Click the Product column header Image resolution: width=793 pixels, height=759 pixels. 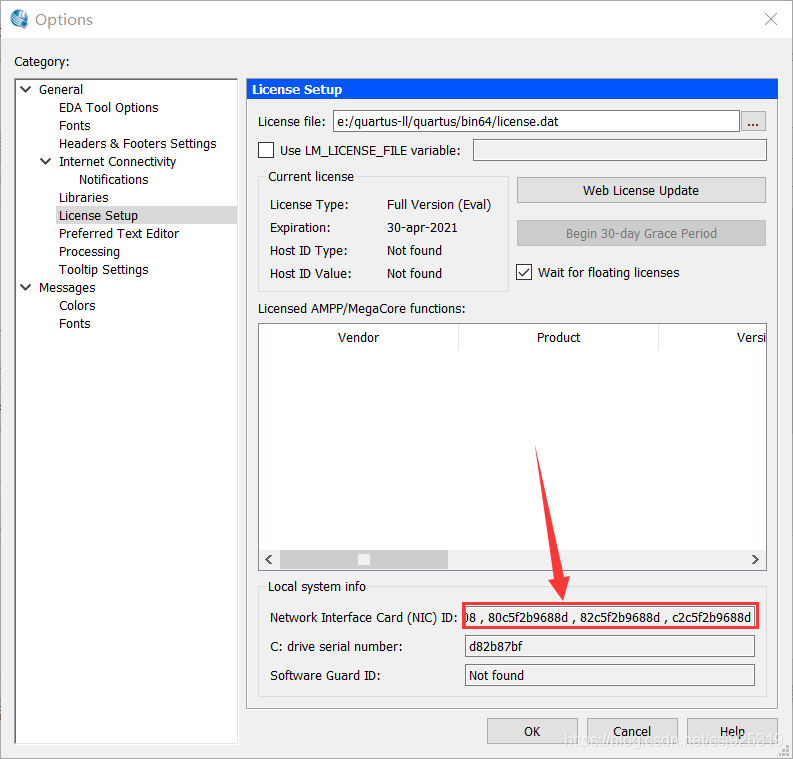(558, 337)
